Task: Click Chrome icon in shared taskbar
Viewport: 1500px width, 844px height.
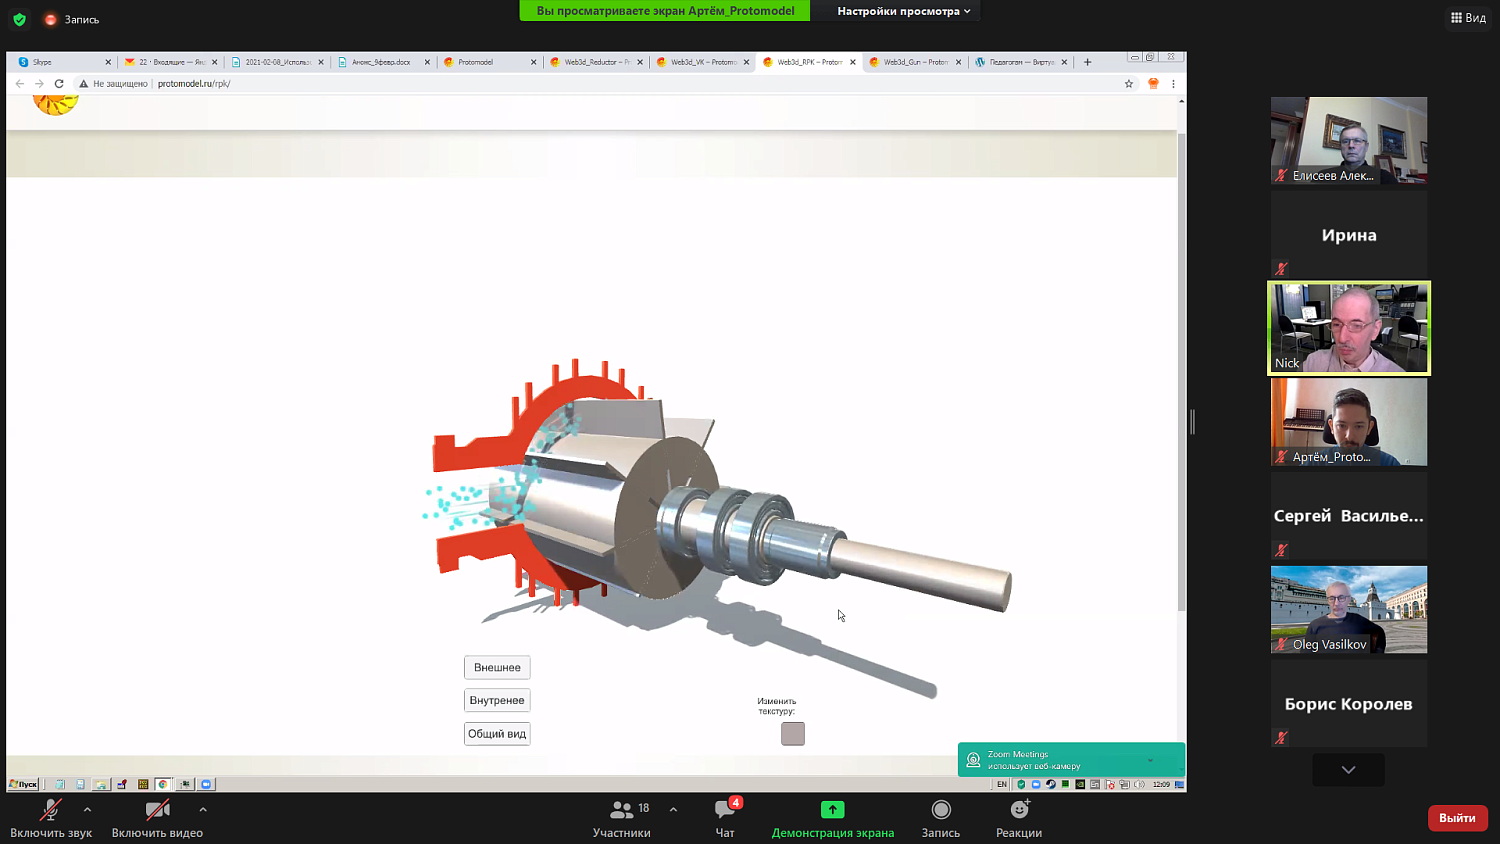Action: [x=163, y=784]
